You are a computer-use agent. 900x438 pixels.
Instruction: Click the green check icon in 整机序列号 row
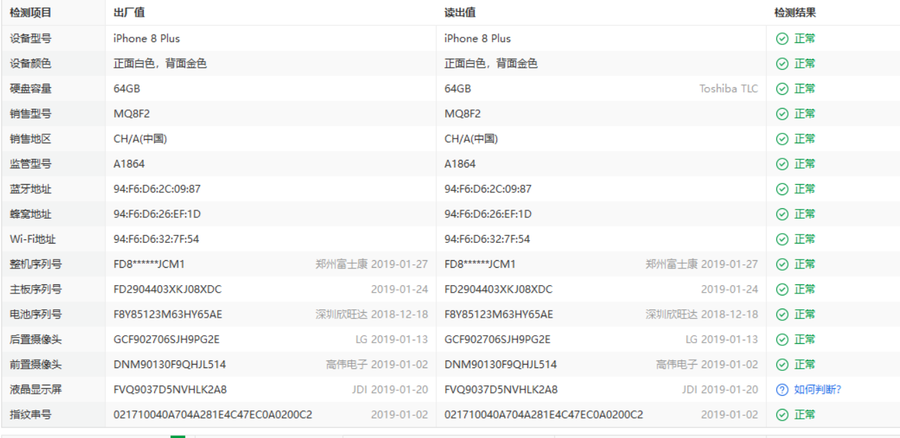782,264
